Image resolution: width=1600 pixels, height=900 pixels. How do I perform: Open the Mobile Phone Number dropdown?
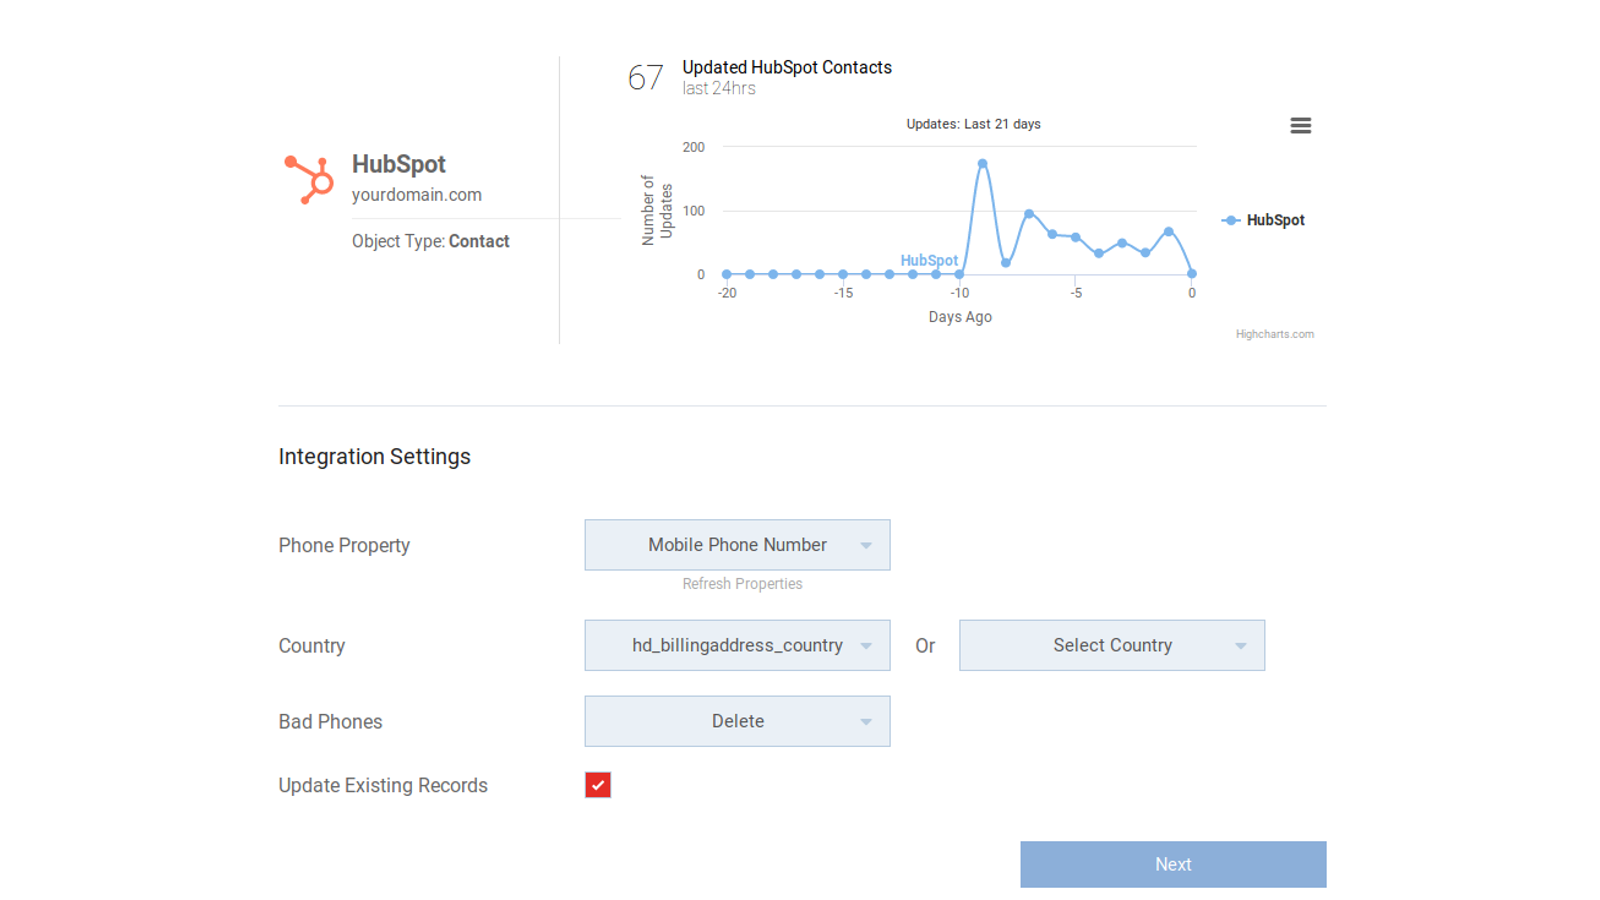coord(737,545)
